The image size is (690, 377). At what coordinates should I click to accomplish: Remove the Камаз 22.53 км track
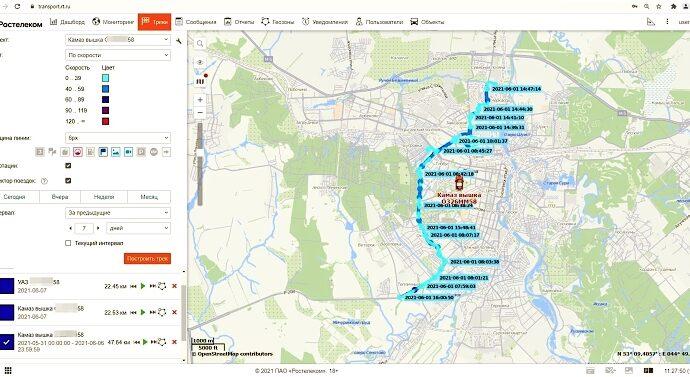click(174, 312)
